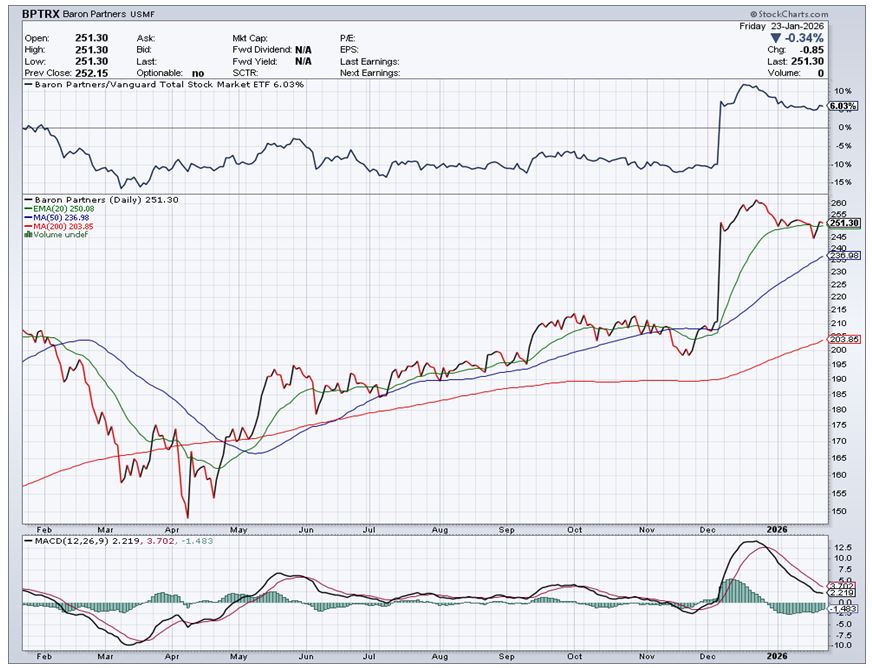Click the -1.483 histogram axis tag
872x668 pixels.
pyautogui.click(x=844, y=609)
